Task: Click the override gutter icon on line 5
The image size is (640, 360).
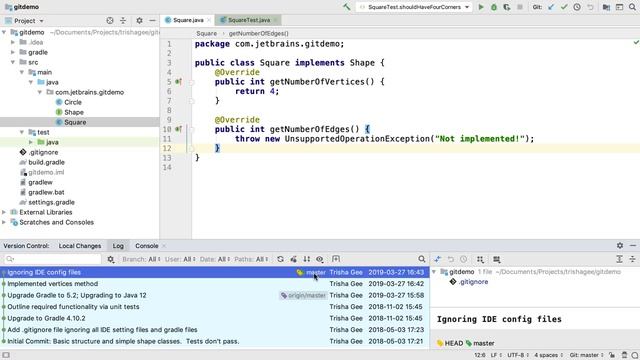Action: coord(178,82)
